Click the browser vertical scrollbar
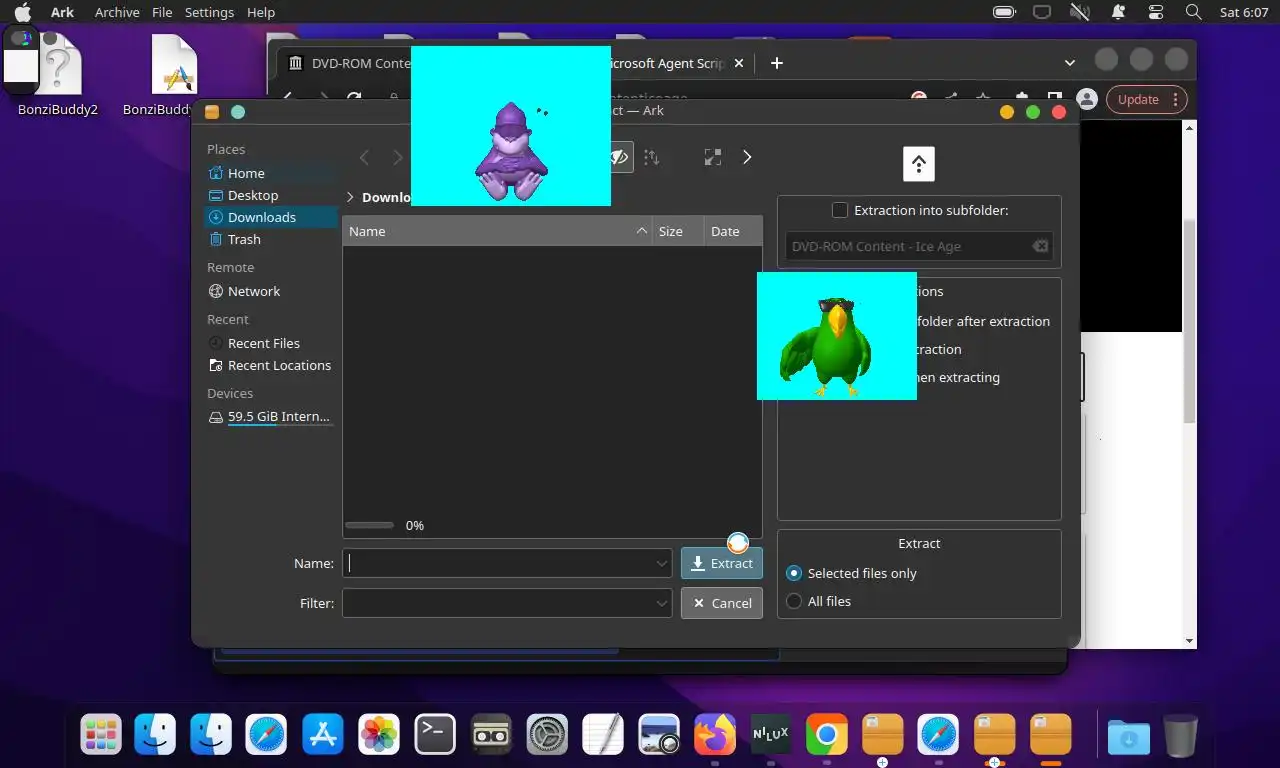Image resolution: width=1280 pixels, height=768 pixels. (x=1189, y=320)
